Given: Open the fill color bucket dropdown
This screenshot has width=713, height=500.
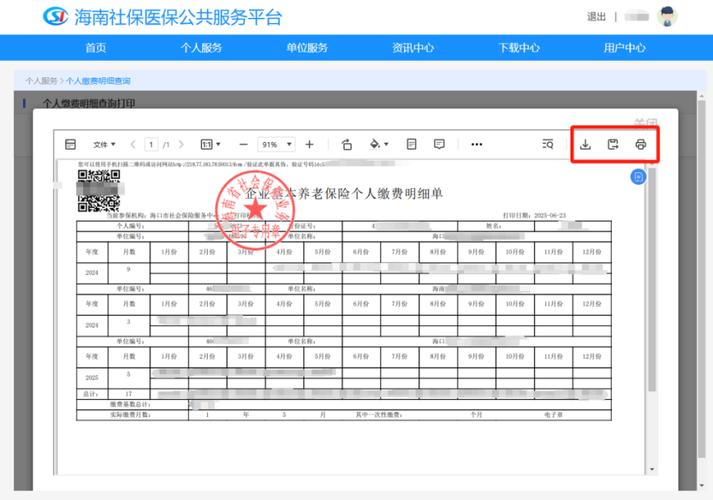Looking at the screenshot, I should 379,145.
